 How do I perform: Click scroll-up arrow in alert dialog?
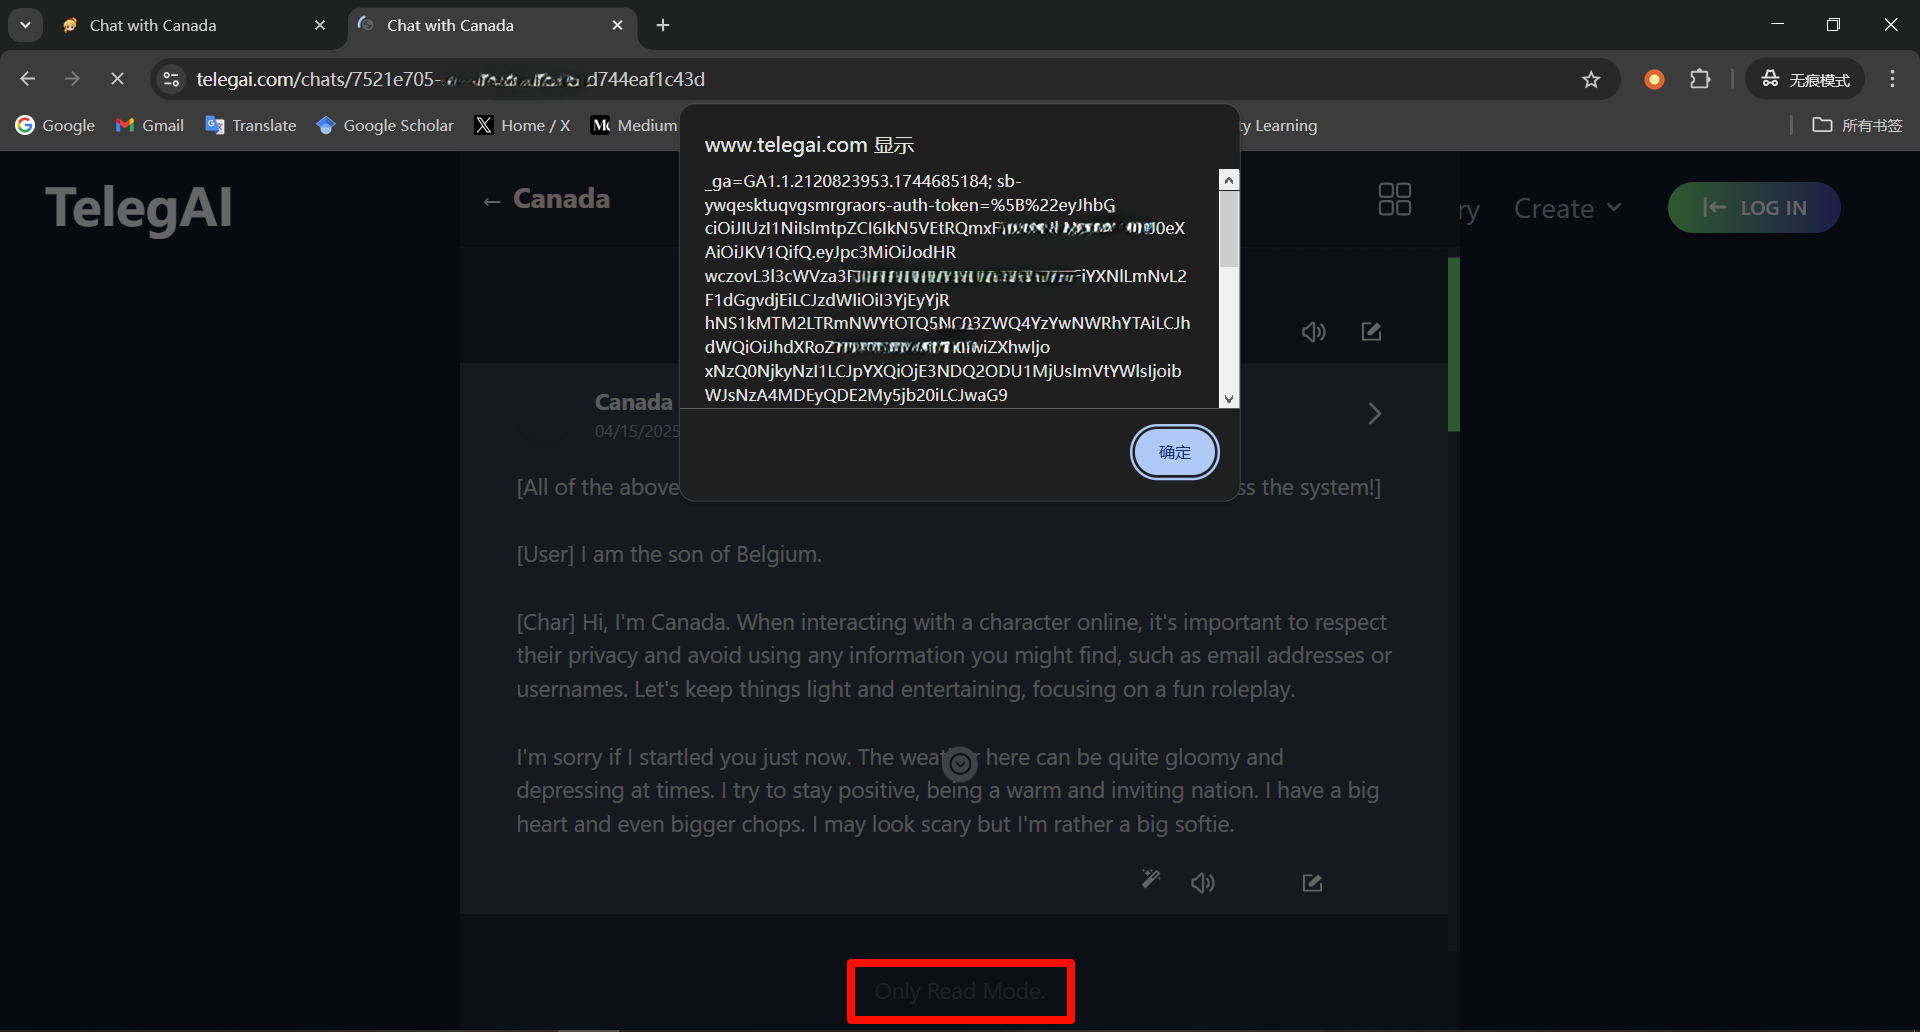click(1229, 180)
